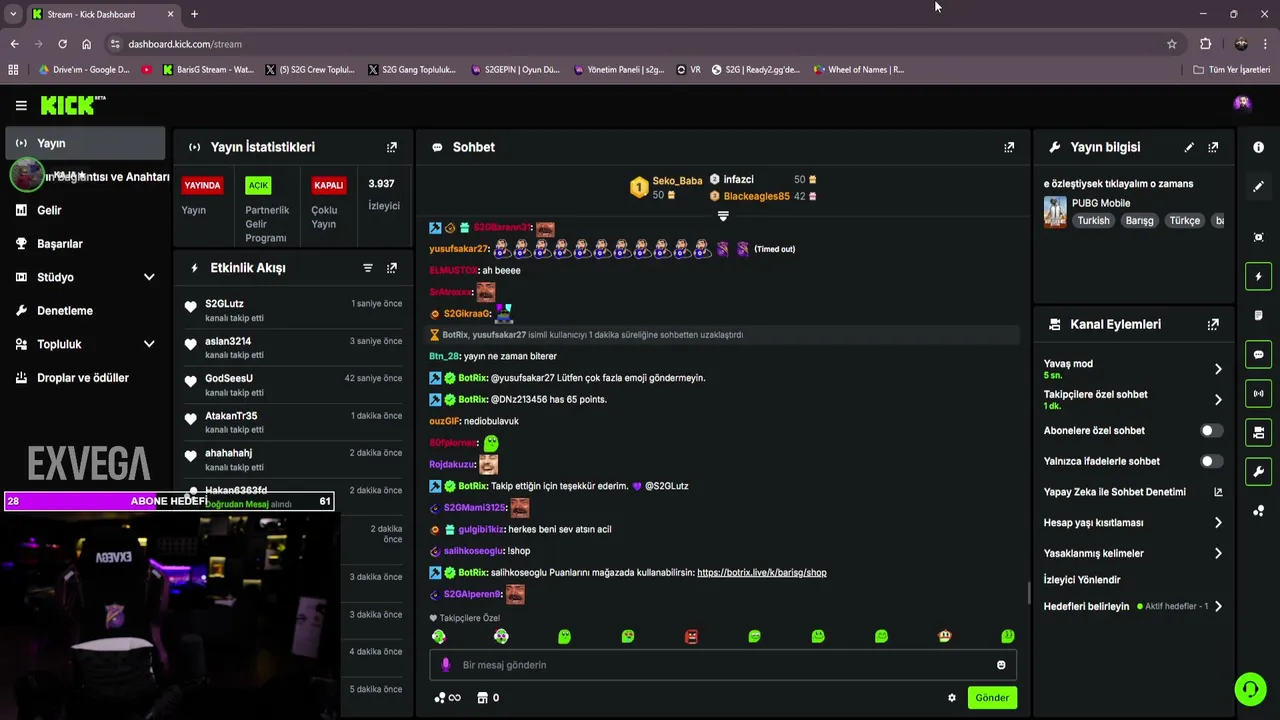This screenshot has height=720, width=1280.
Task: Click the document icon in right sidebar
Action: click(1259, 315)
